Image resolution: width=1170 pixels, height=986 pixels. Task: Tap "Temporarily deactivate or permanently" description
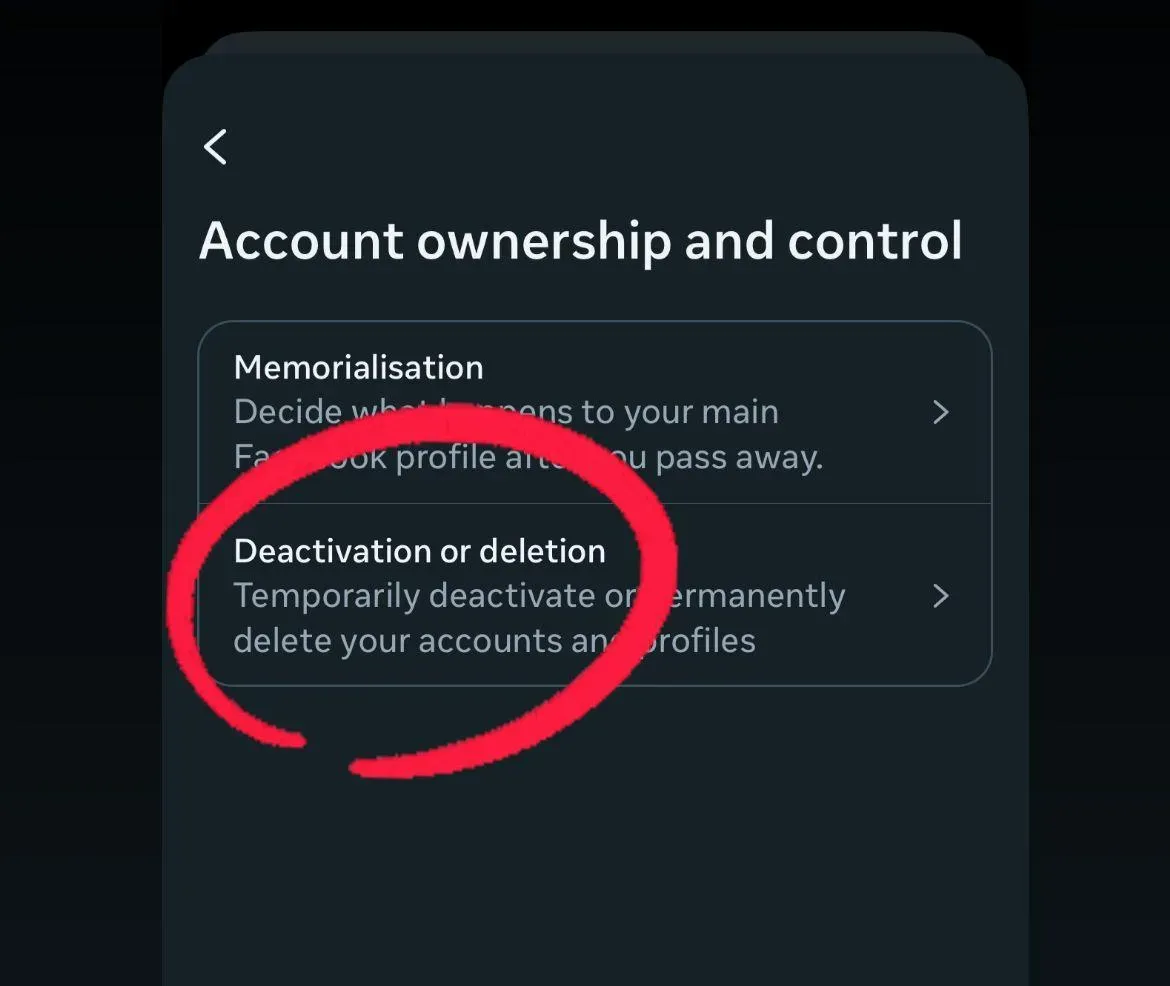pos(539,596)
